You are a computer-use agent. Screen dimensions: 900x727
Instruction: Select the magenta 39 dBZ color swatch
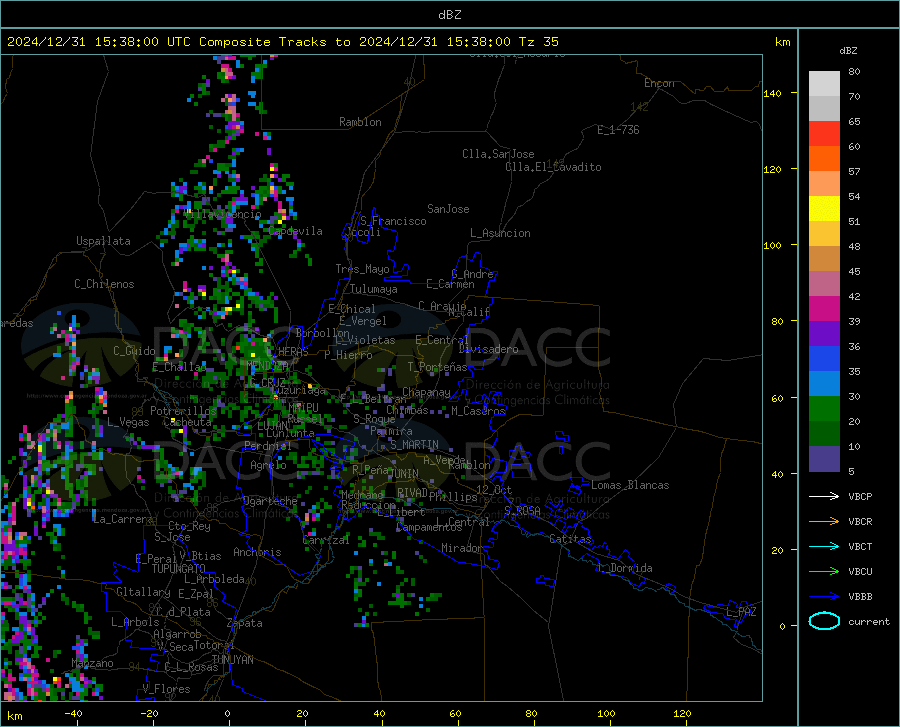824,309
